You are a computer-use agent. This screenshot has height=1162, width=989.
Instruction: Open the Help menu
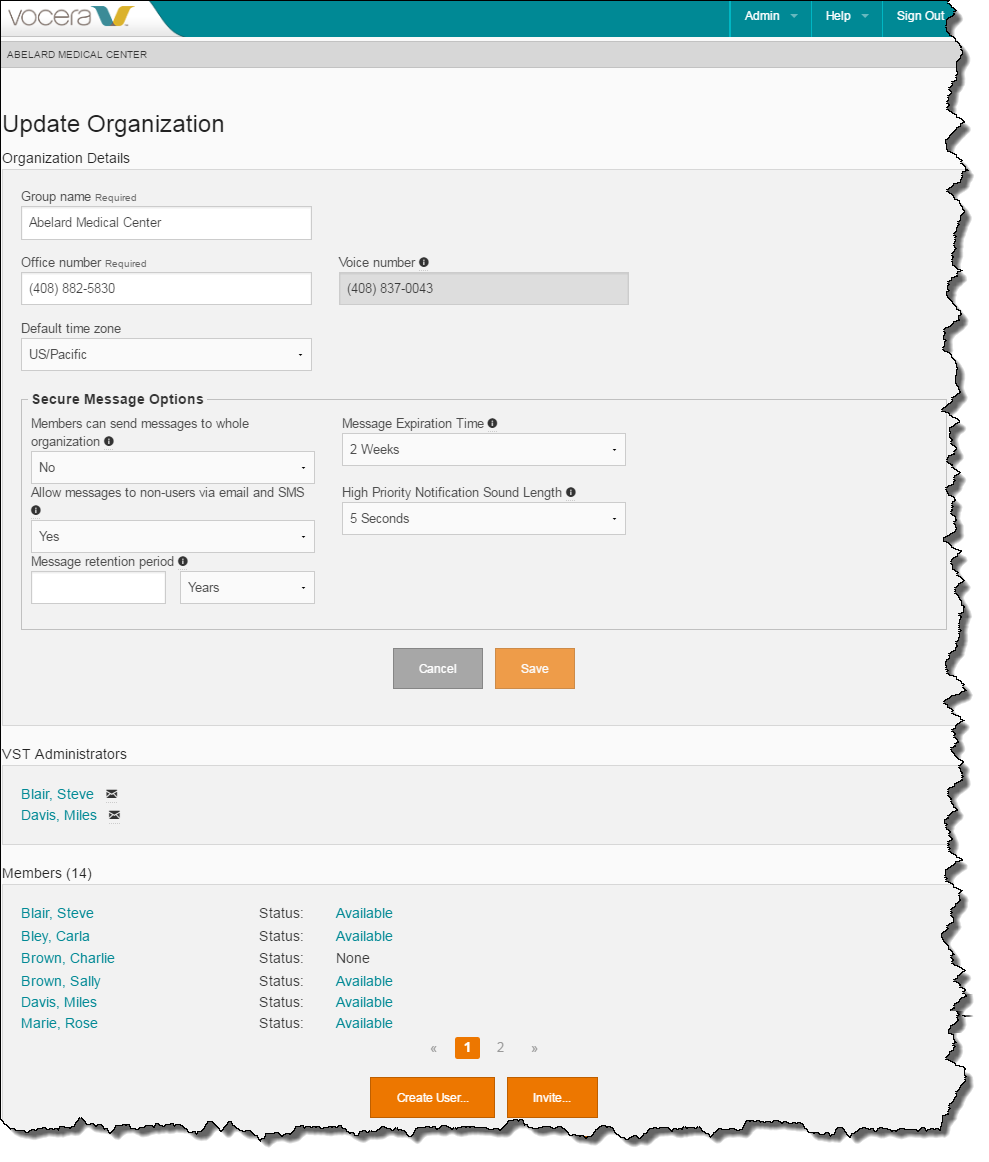[846, 16]
